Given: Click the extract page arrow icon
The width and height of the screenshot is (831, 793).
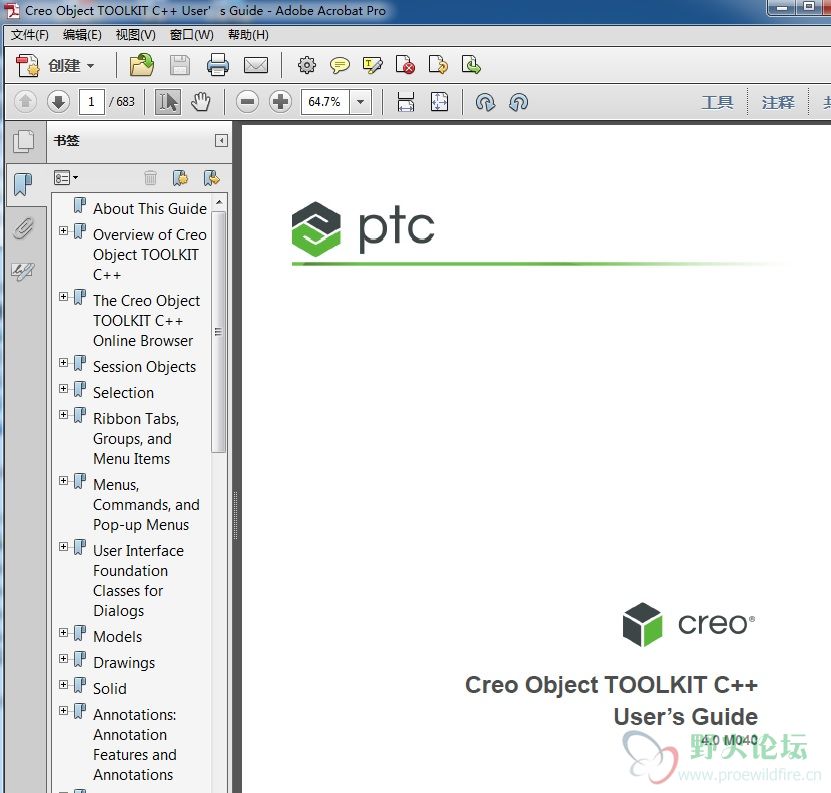Looking at the screenshot, I should (438, 65).
